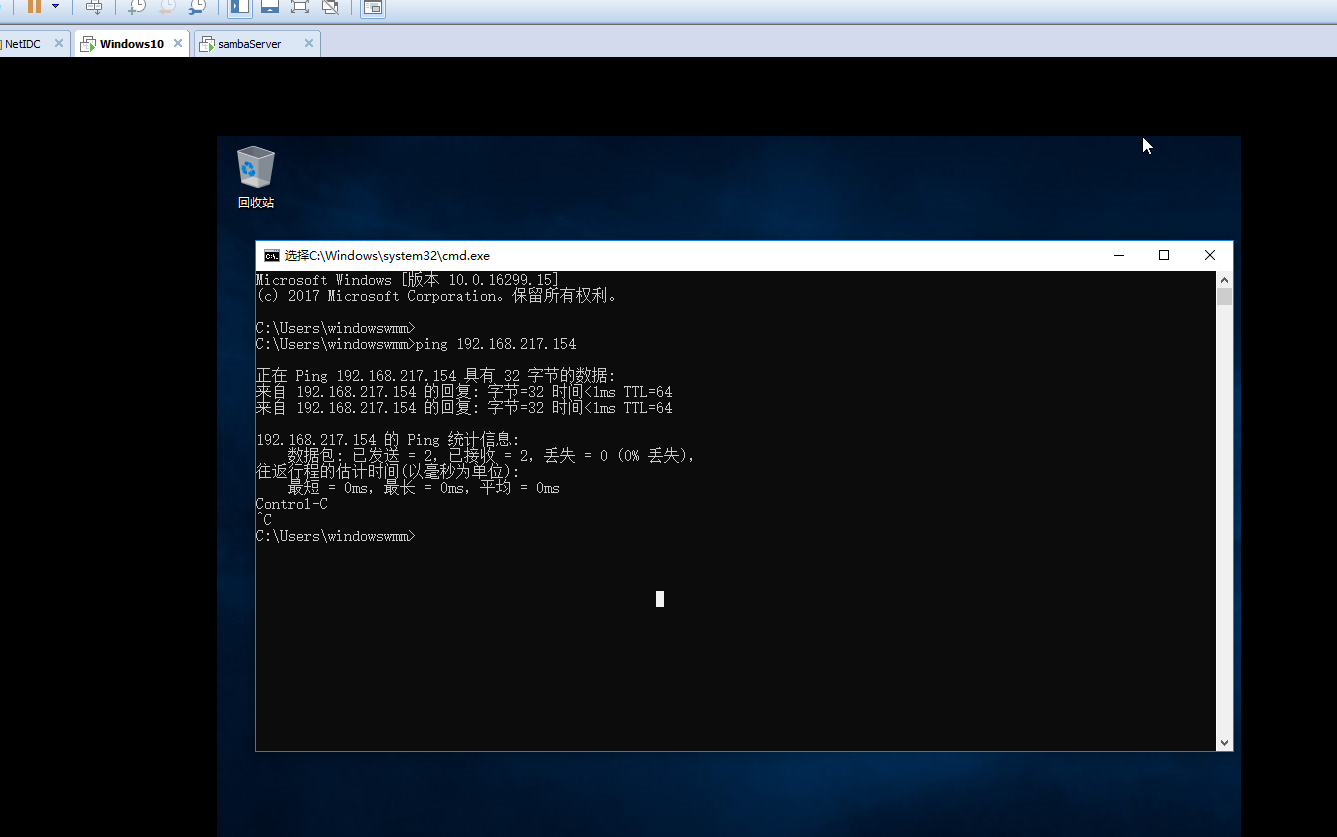Open the power options dropdown arrow
1337x837 pixels.
pos(55,6)
